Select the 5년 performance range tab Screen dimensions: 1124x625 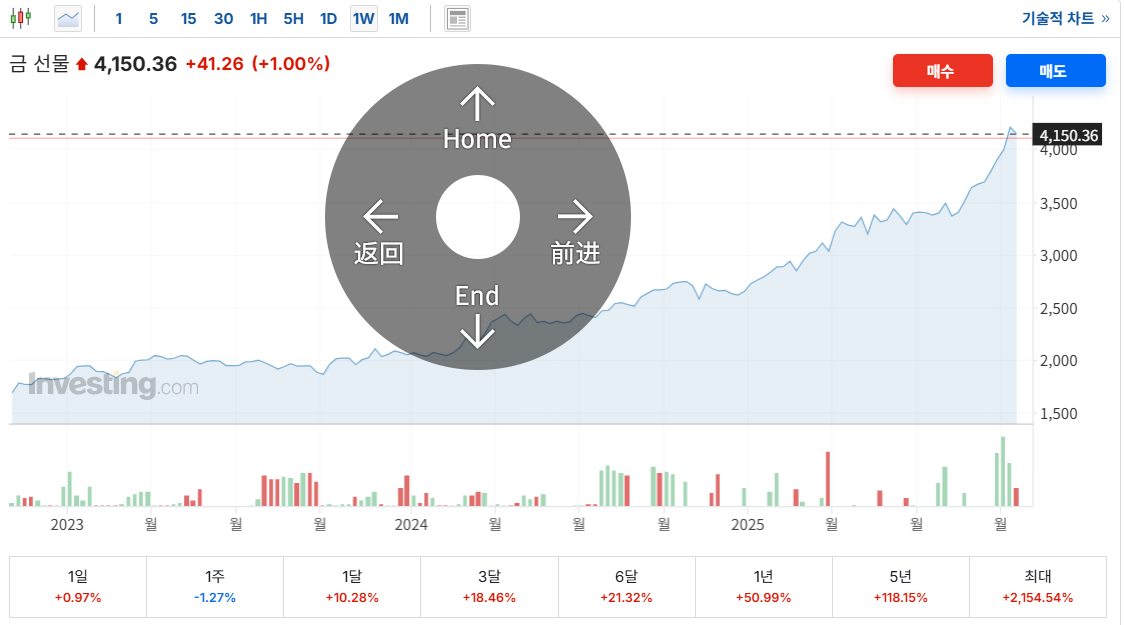tap(900, 586)
